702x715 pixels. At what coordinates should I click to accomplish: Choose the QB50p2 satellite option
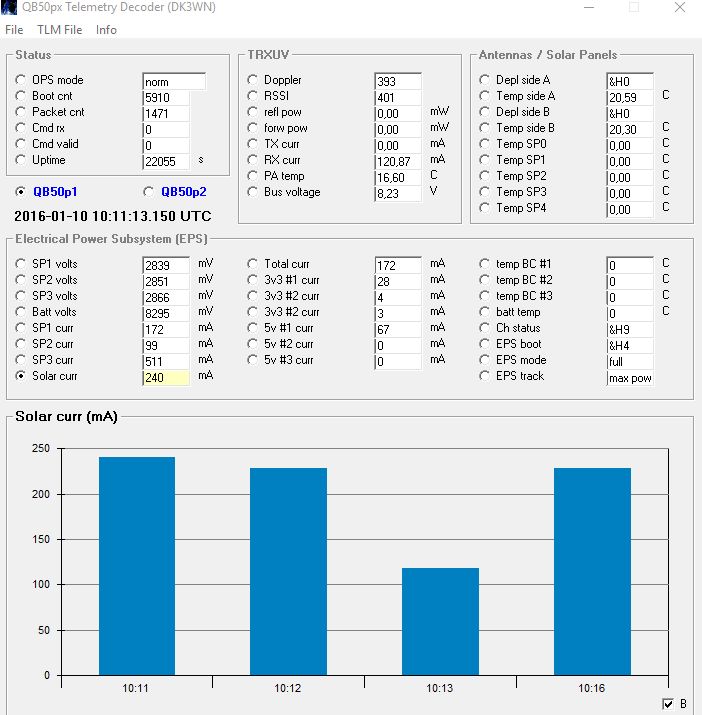(x=148, y=192)
